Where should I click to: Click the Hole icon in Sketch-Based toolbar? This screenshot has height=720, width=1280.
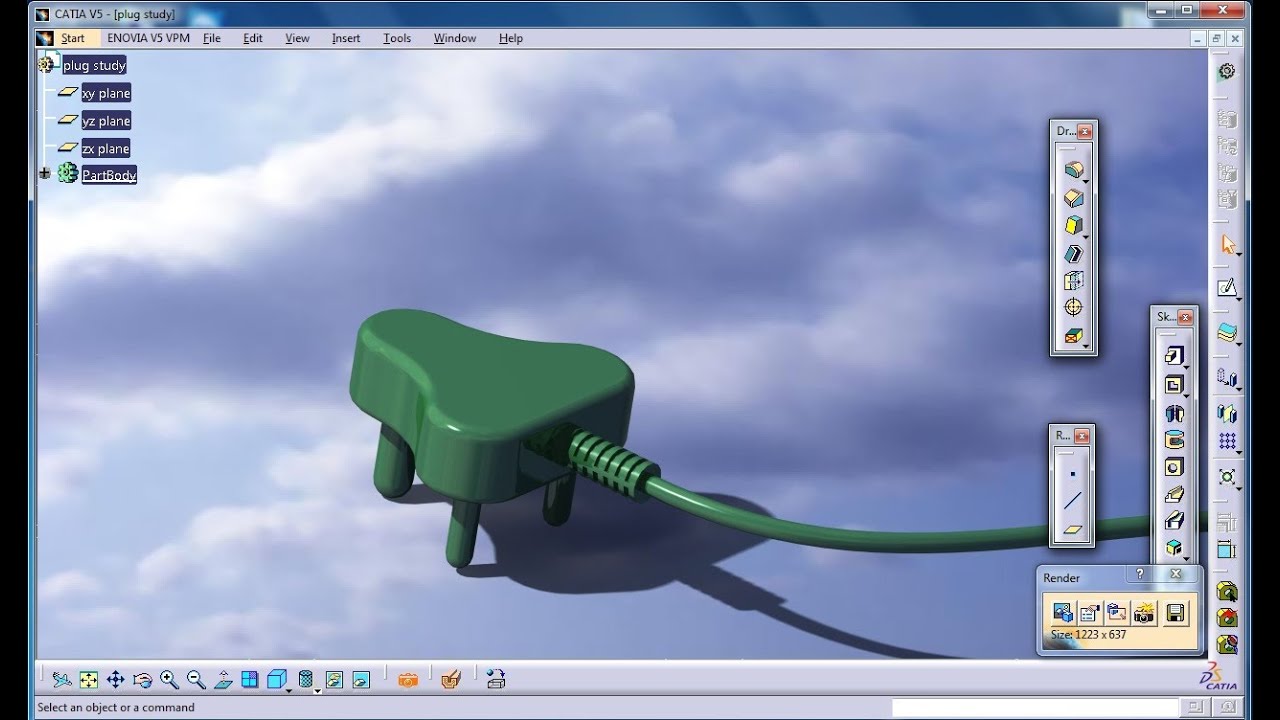point(1174,466)
